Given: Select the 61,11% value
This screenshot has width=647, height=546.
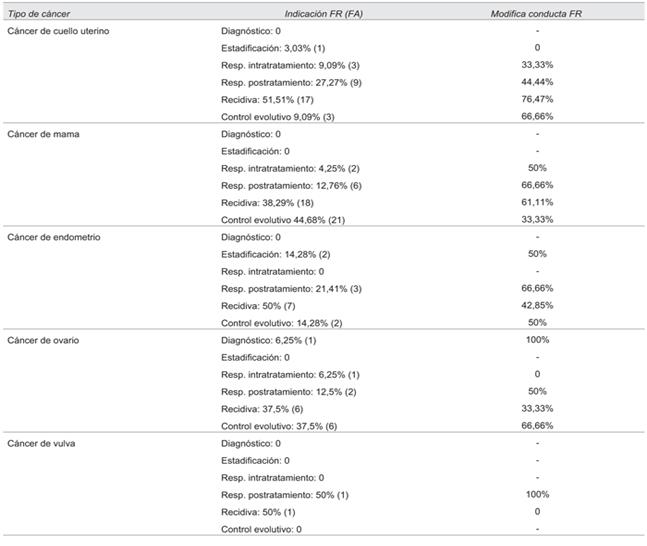Looking at the screenshot, I should click(537, 202).
